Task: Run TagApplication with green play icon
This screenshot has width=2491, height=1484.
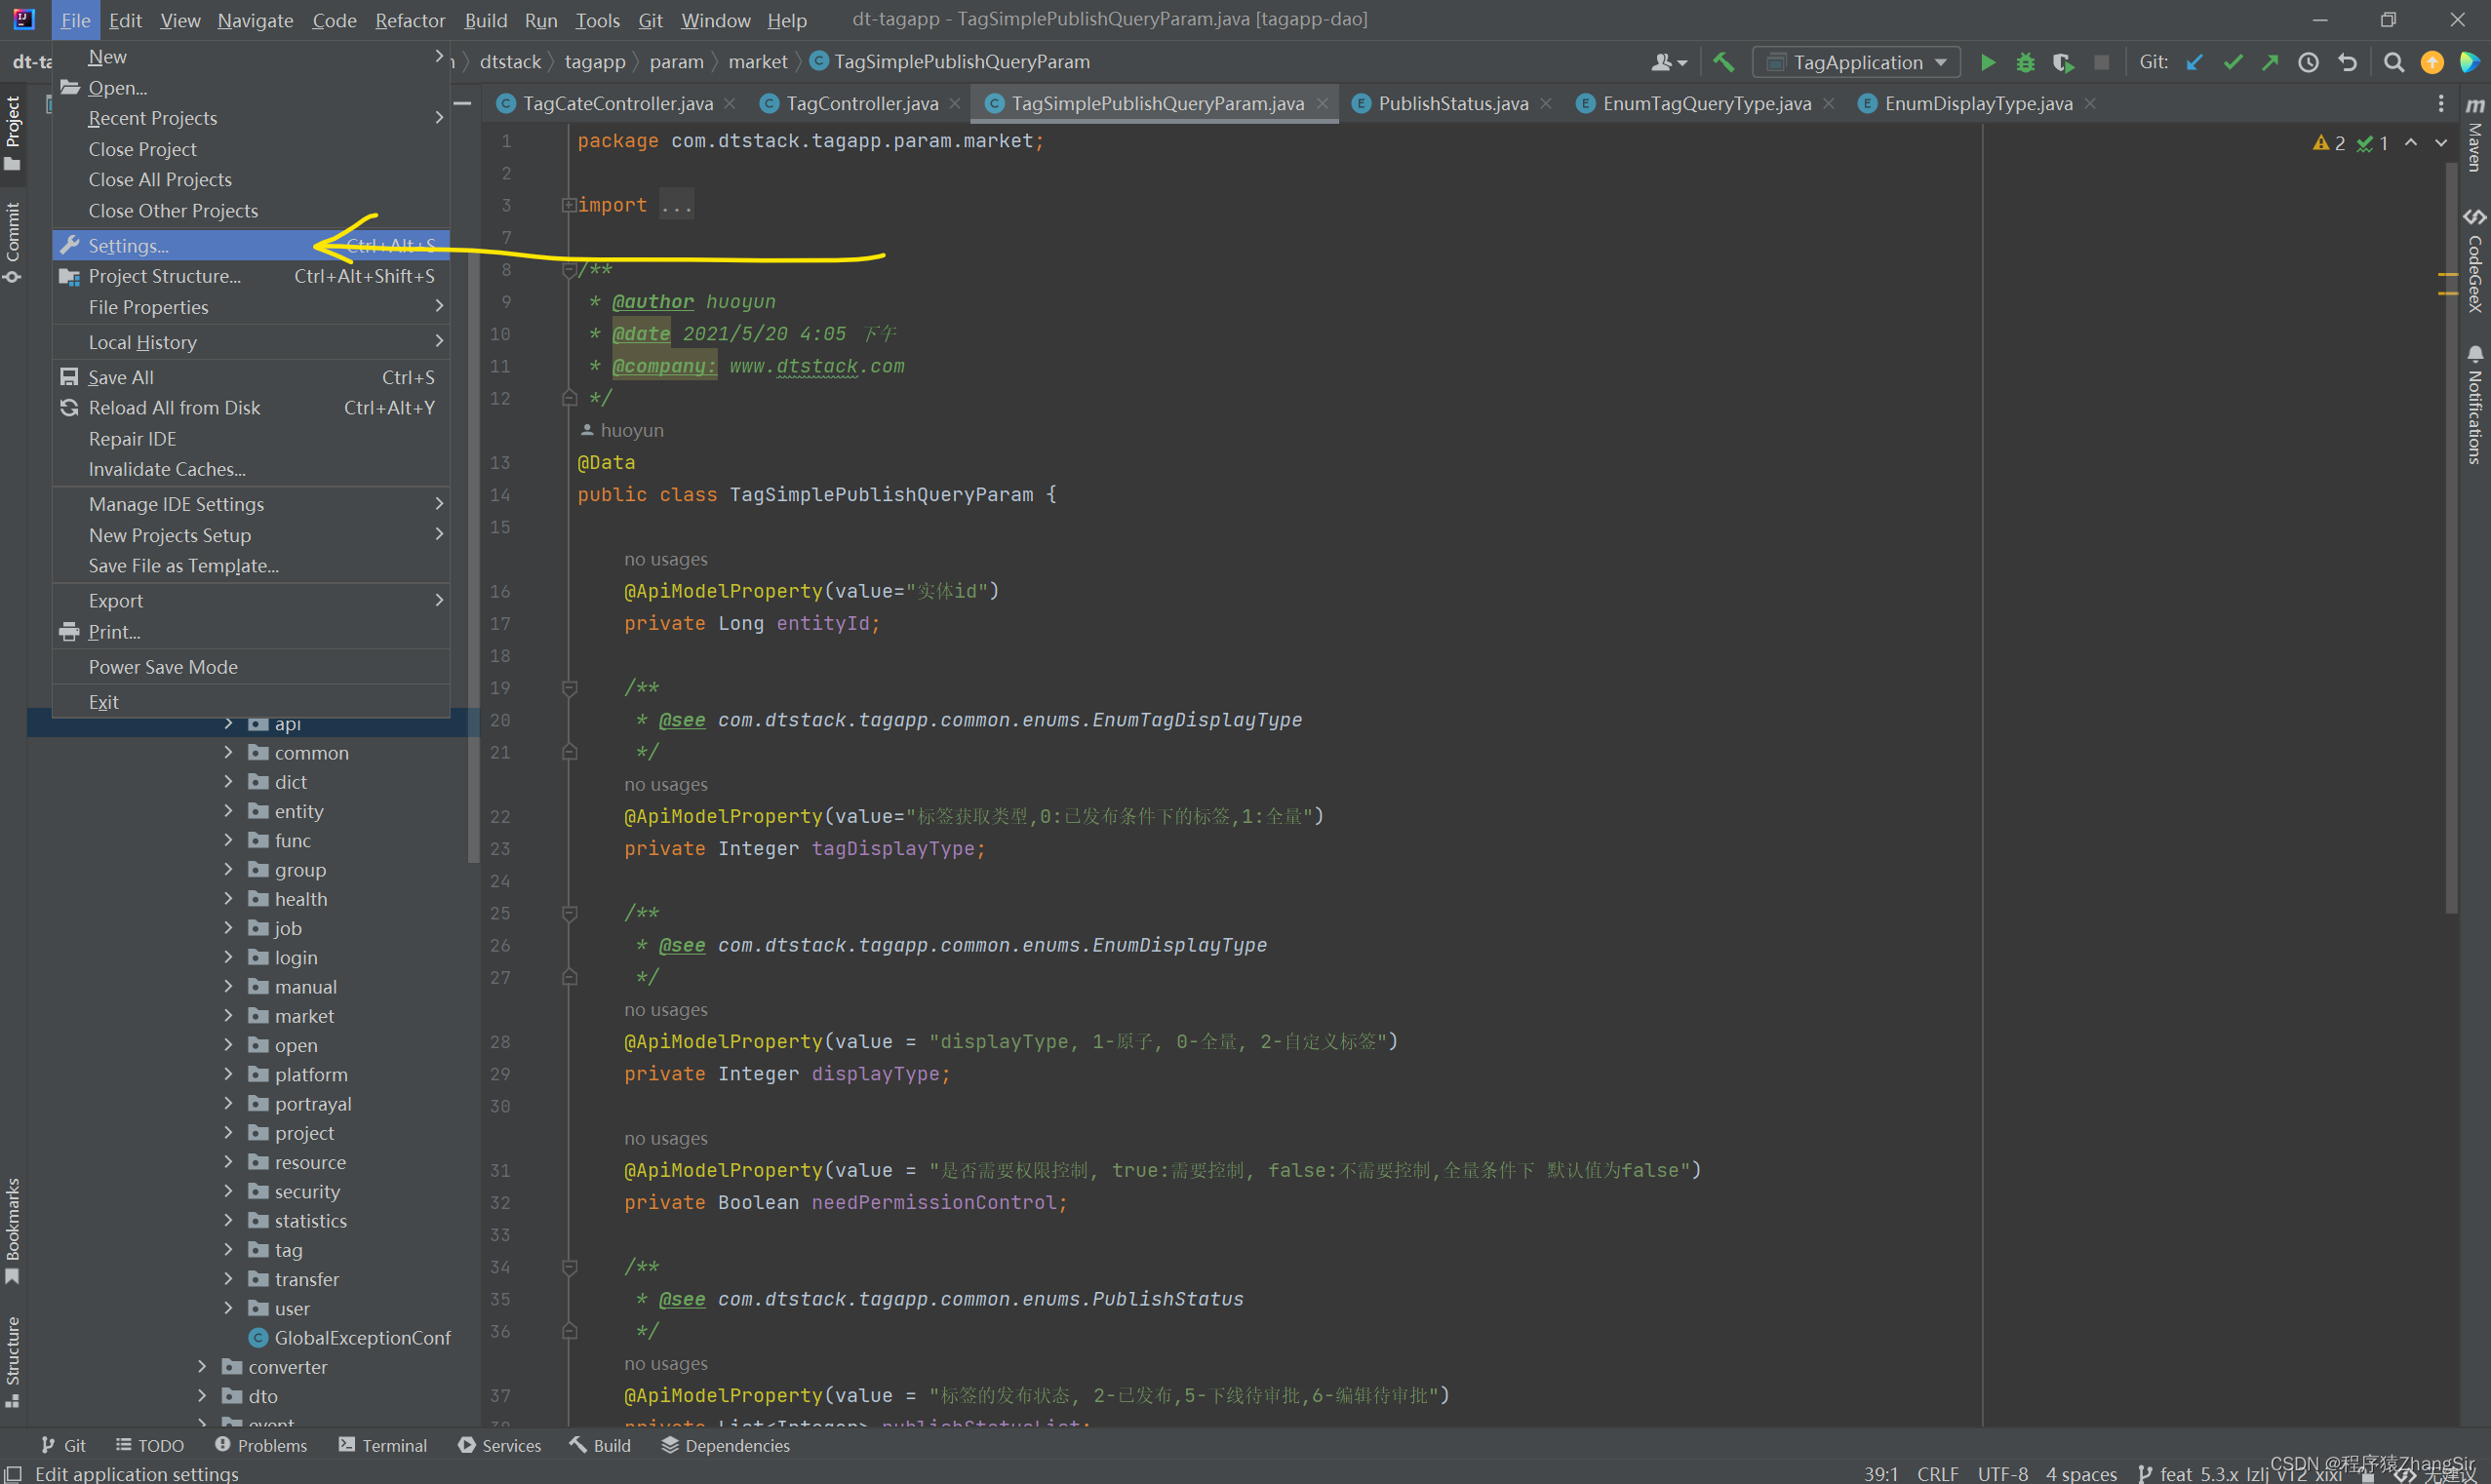Action: pyautogui.click(x=1987, y=62)
